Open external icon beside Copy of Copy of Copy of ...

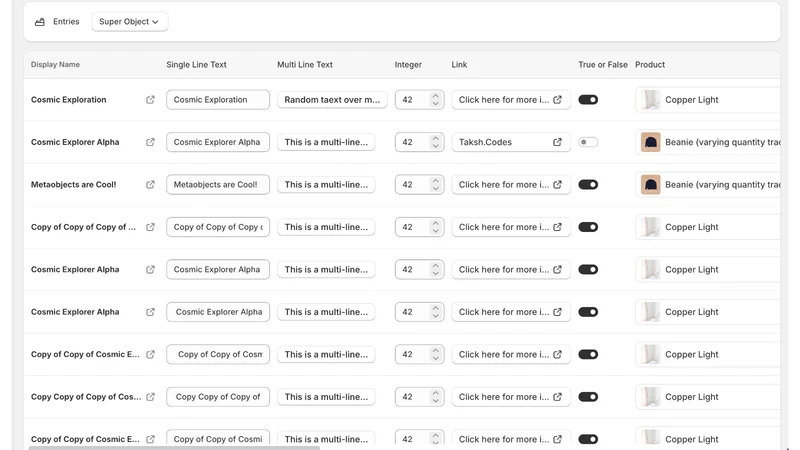tap(150, 227)
